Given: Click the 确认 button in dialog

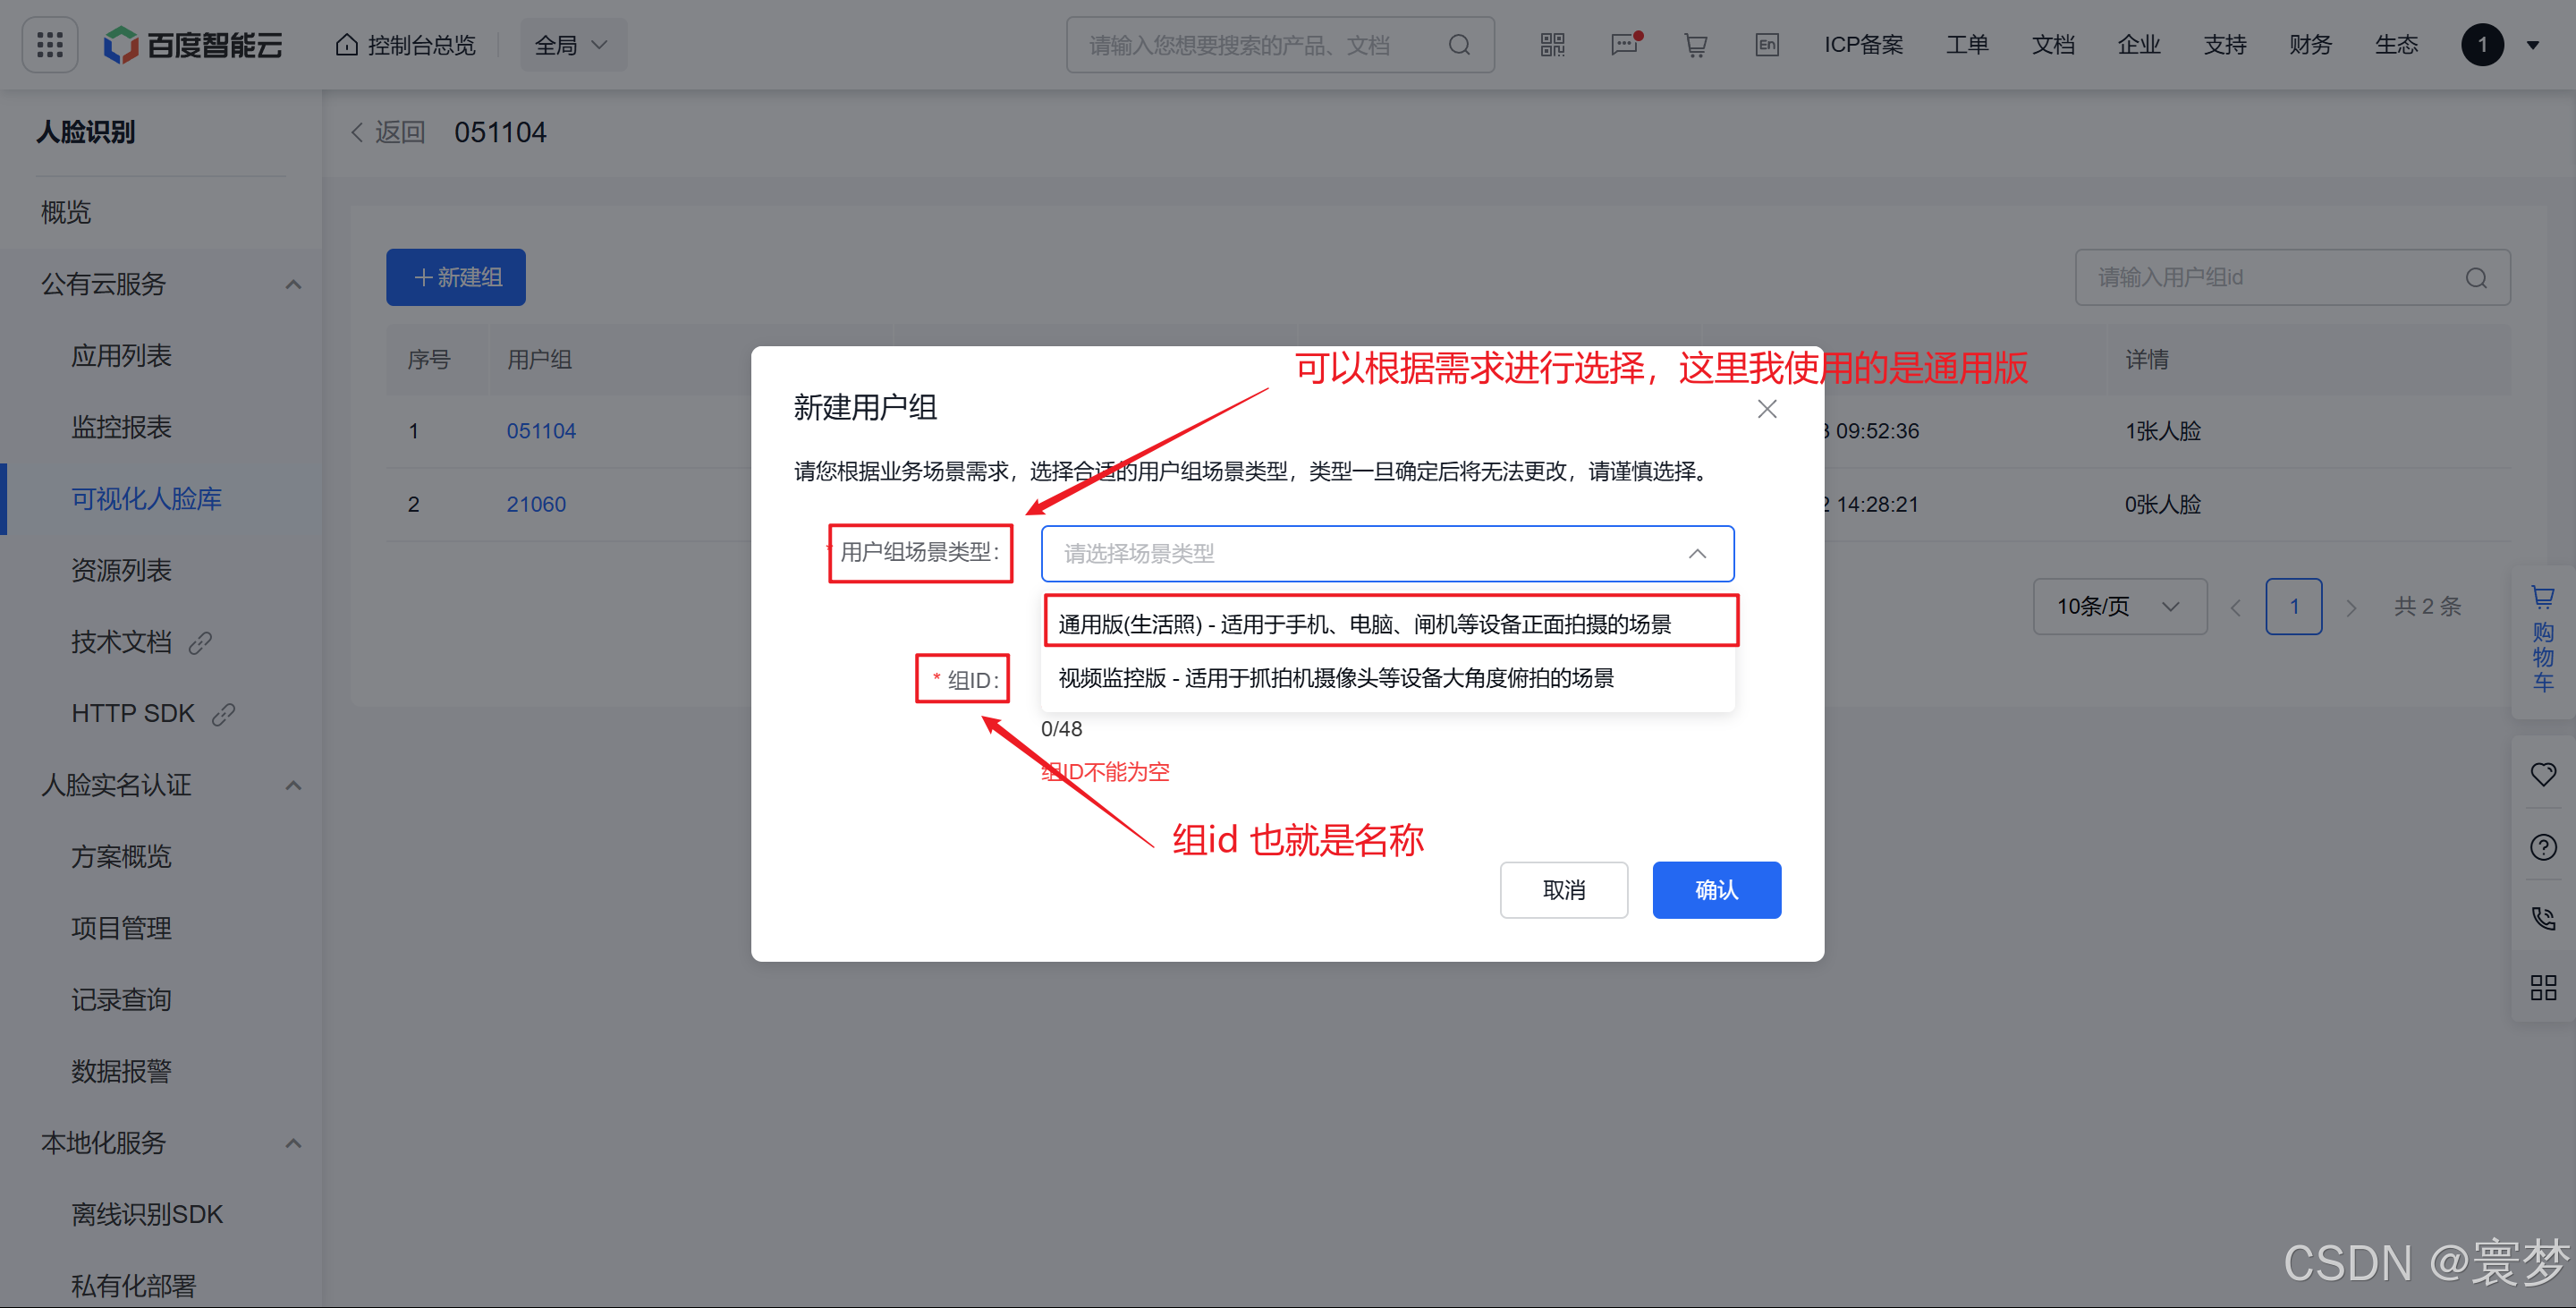Looking at the screenshot, I should 1716,890.
